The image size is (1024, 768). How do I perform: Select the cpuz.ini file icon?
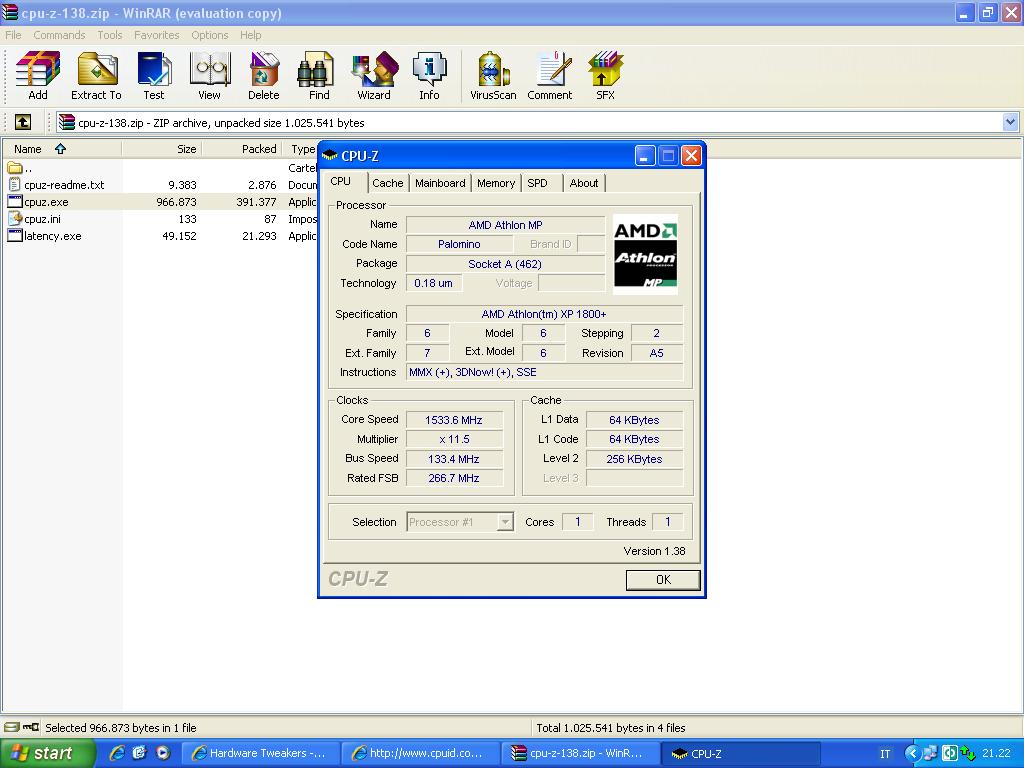point(15,219)
